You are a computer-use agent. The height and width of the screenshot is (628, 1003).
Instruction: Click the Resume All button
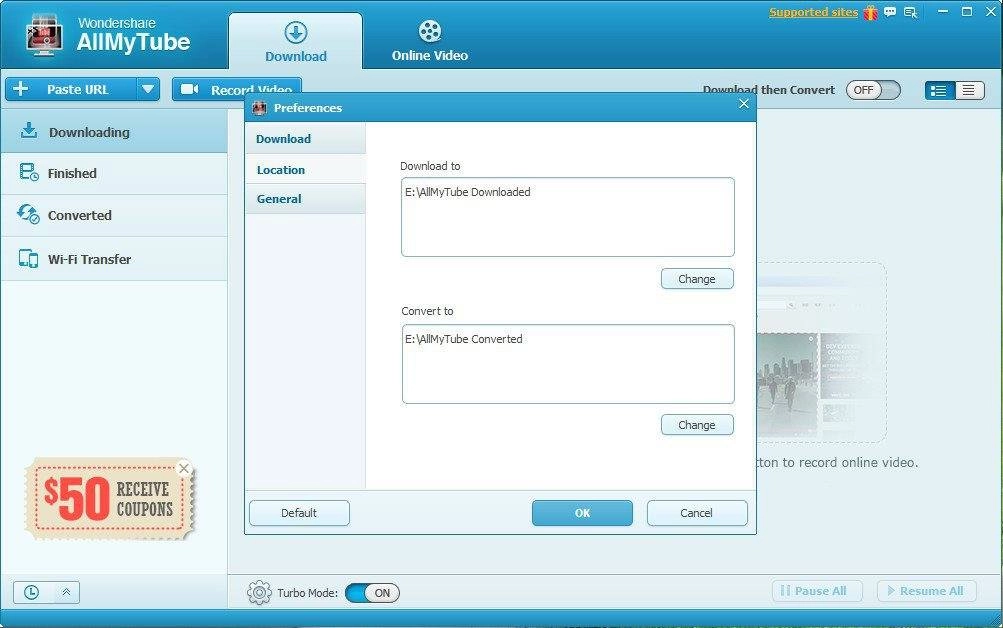click(926, 591)
